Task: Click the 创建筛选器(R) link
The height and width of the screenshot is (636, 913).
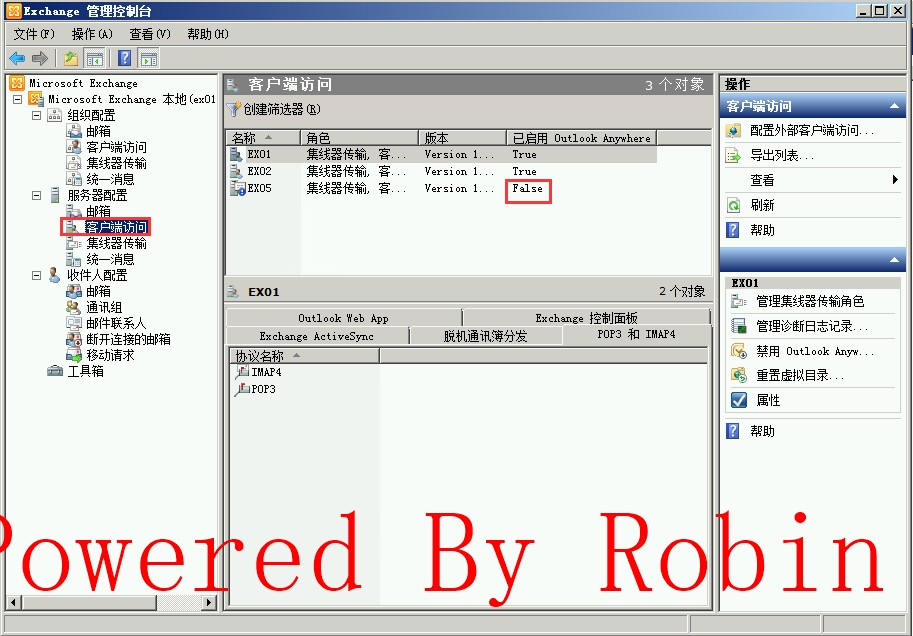Action: [282, 109]
